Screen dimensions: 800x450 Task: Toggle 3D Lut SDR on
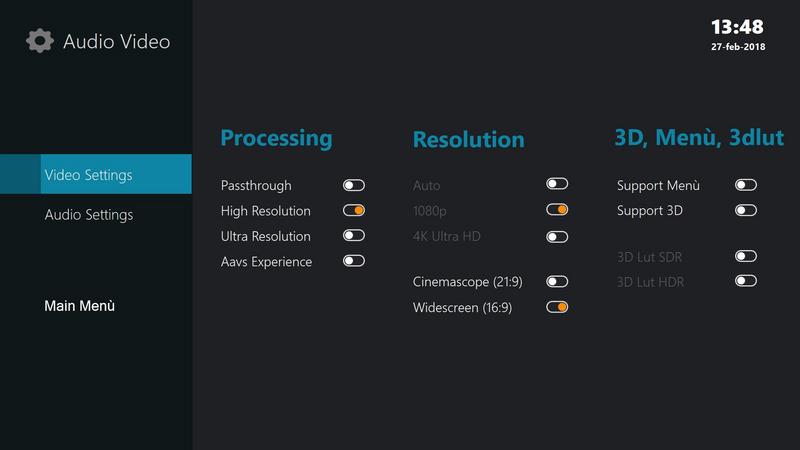(x=745, y=256)
